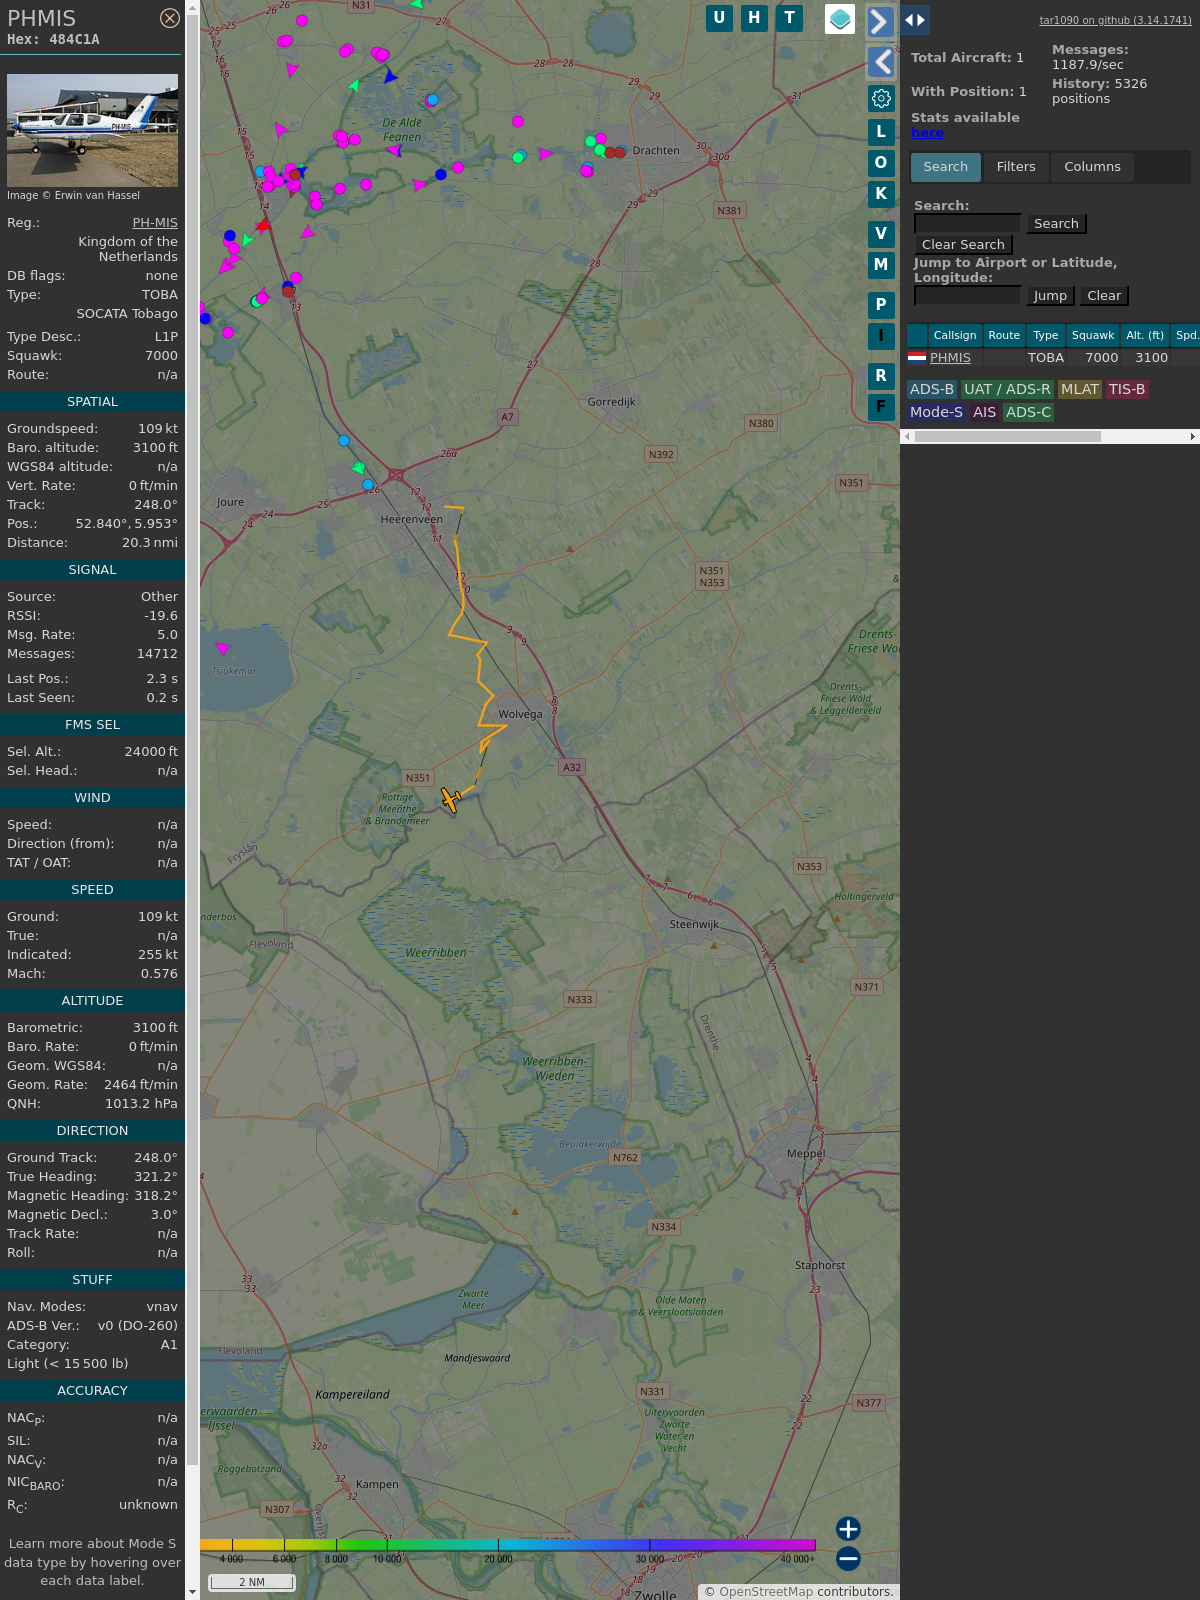Click the Search button
The image size is (1200, 1600).
1056,224
